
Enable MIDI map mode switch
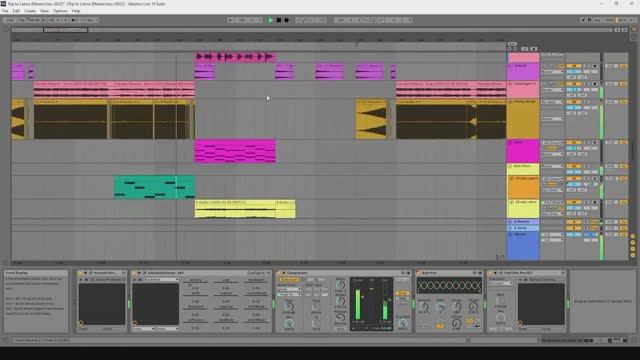pos(610,20)
